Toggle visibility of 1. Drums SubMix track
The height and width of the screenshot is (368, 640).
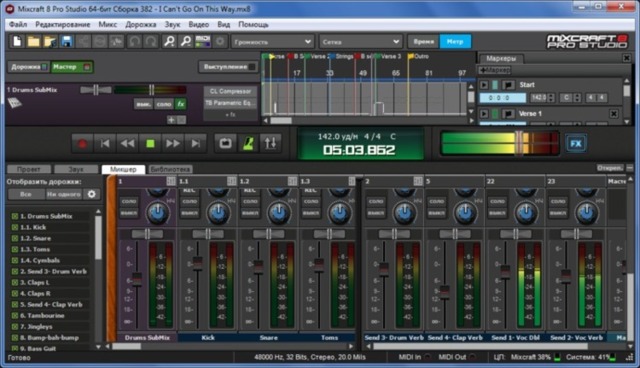point(15,216)
